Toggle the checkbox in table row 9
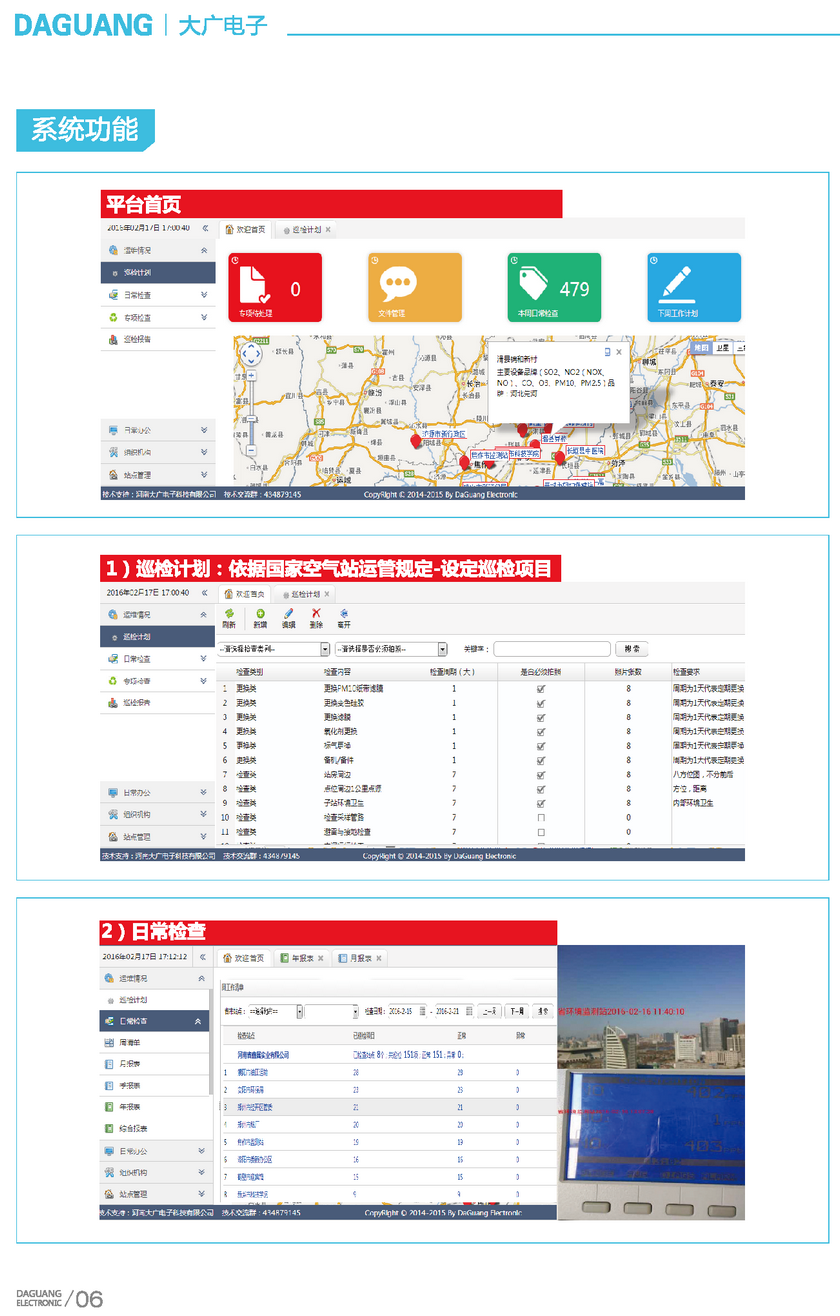 point(541,803)
